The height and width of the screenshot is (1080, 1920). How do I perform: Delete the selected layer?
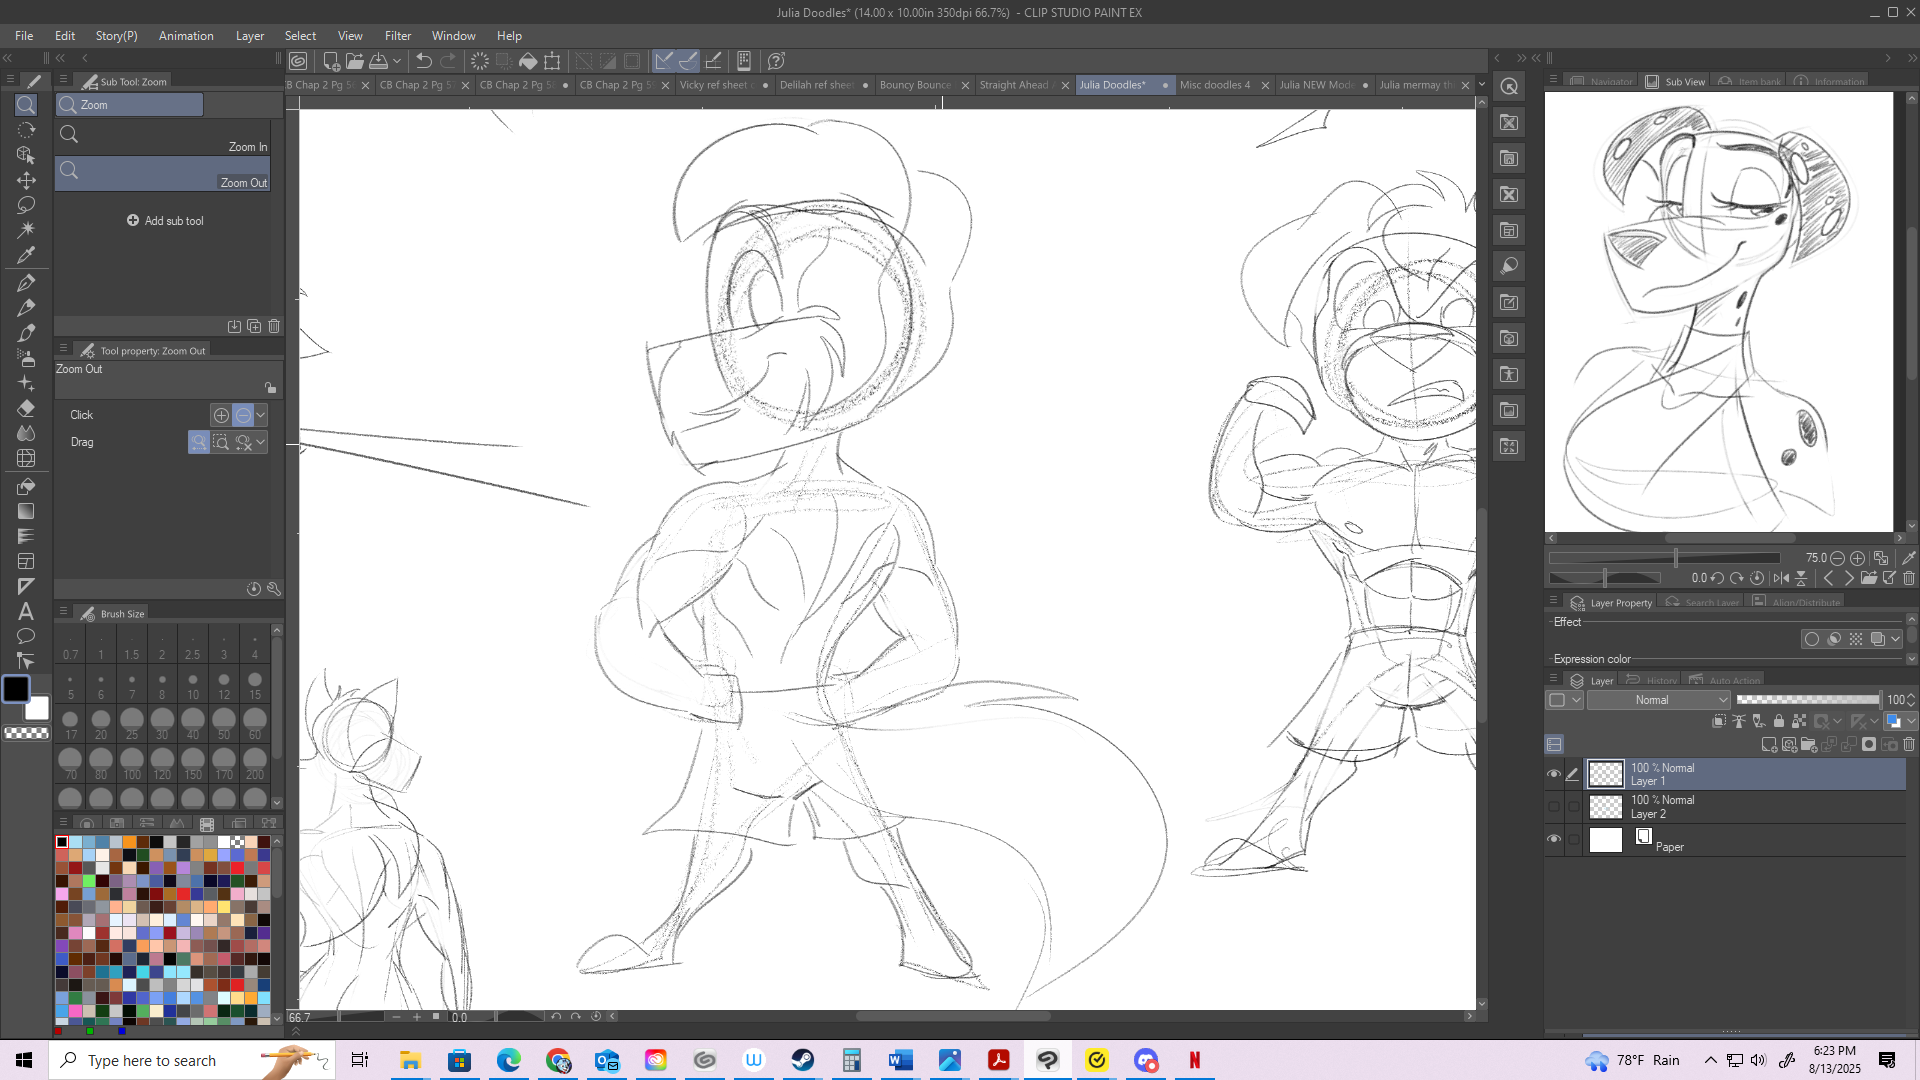[1908, 745]
